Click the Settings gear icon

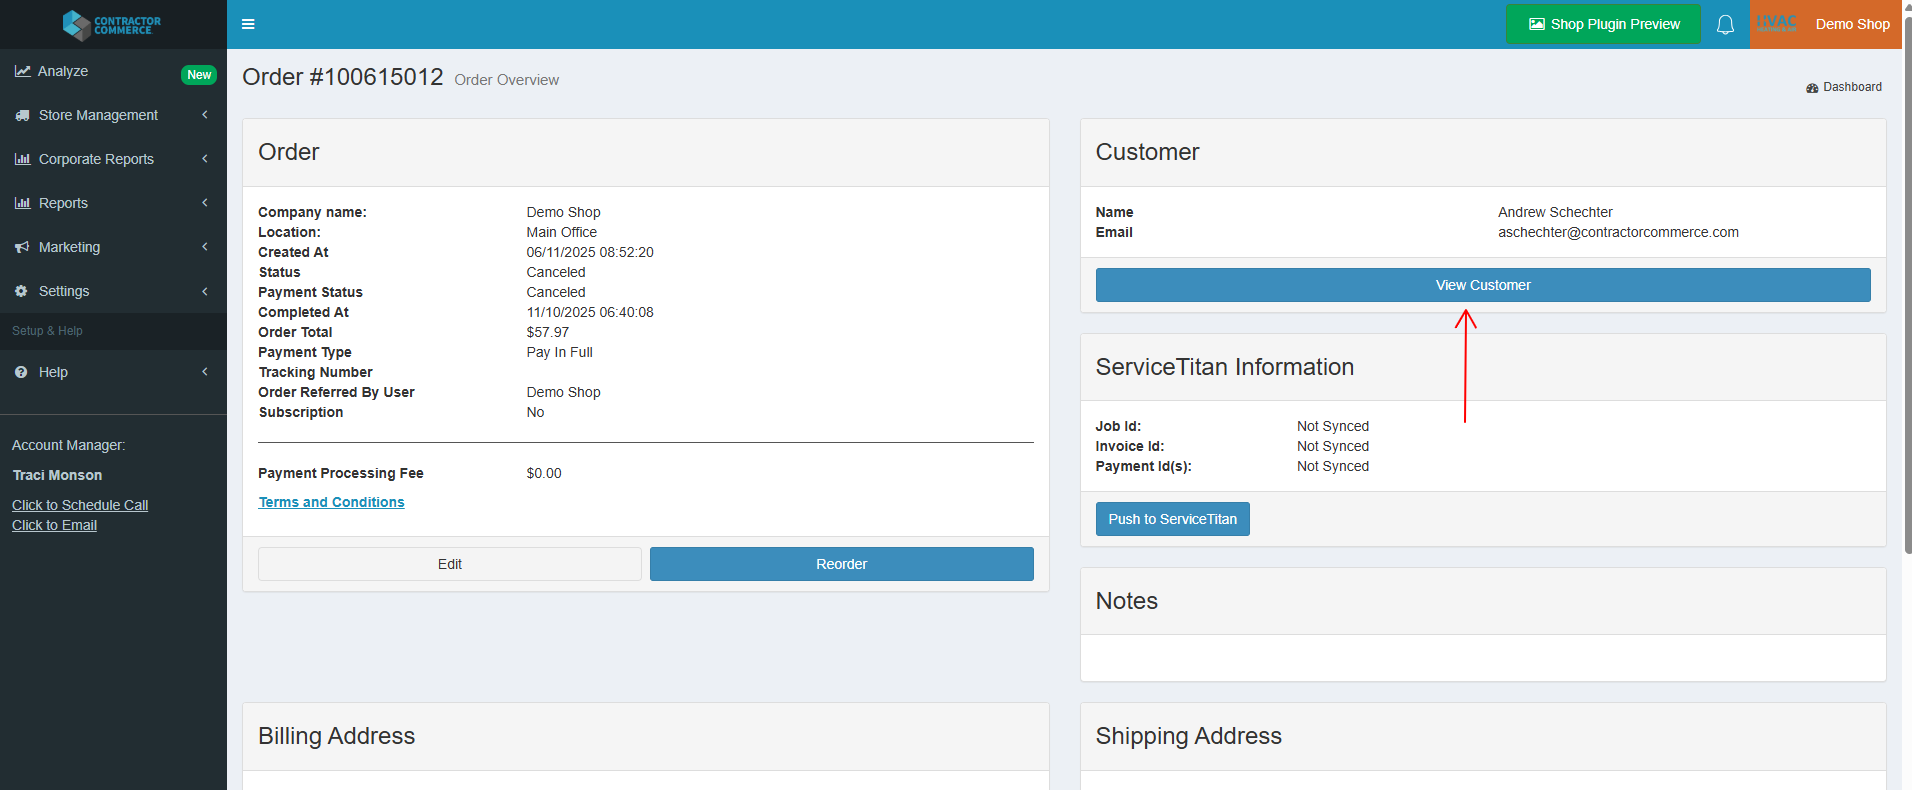(x=22, y=291)
